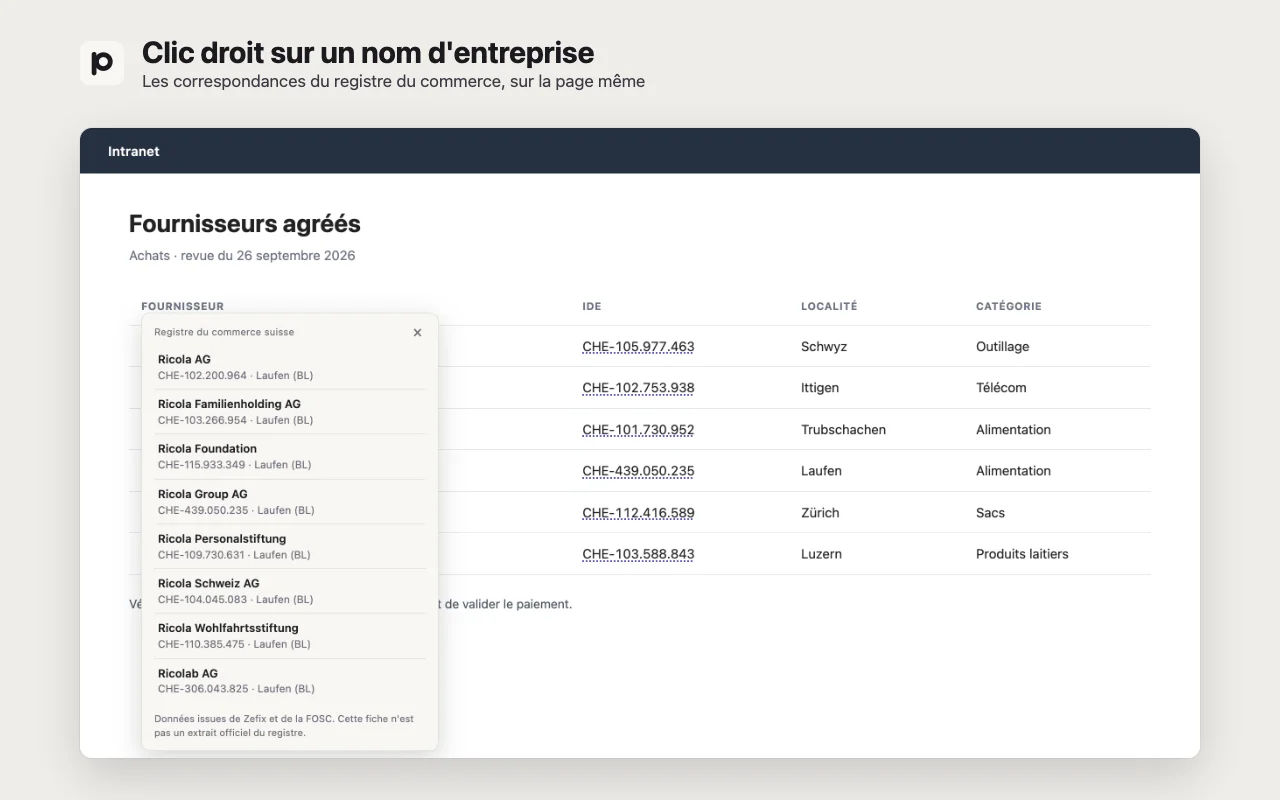
Task: Click the Produits laitiers category cell
Action: 1022,554
